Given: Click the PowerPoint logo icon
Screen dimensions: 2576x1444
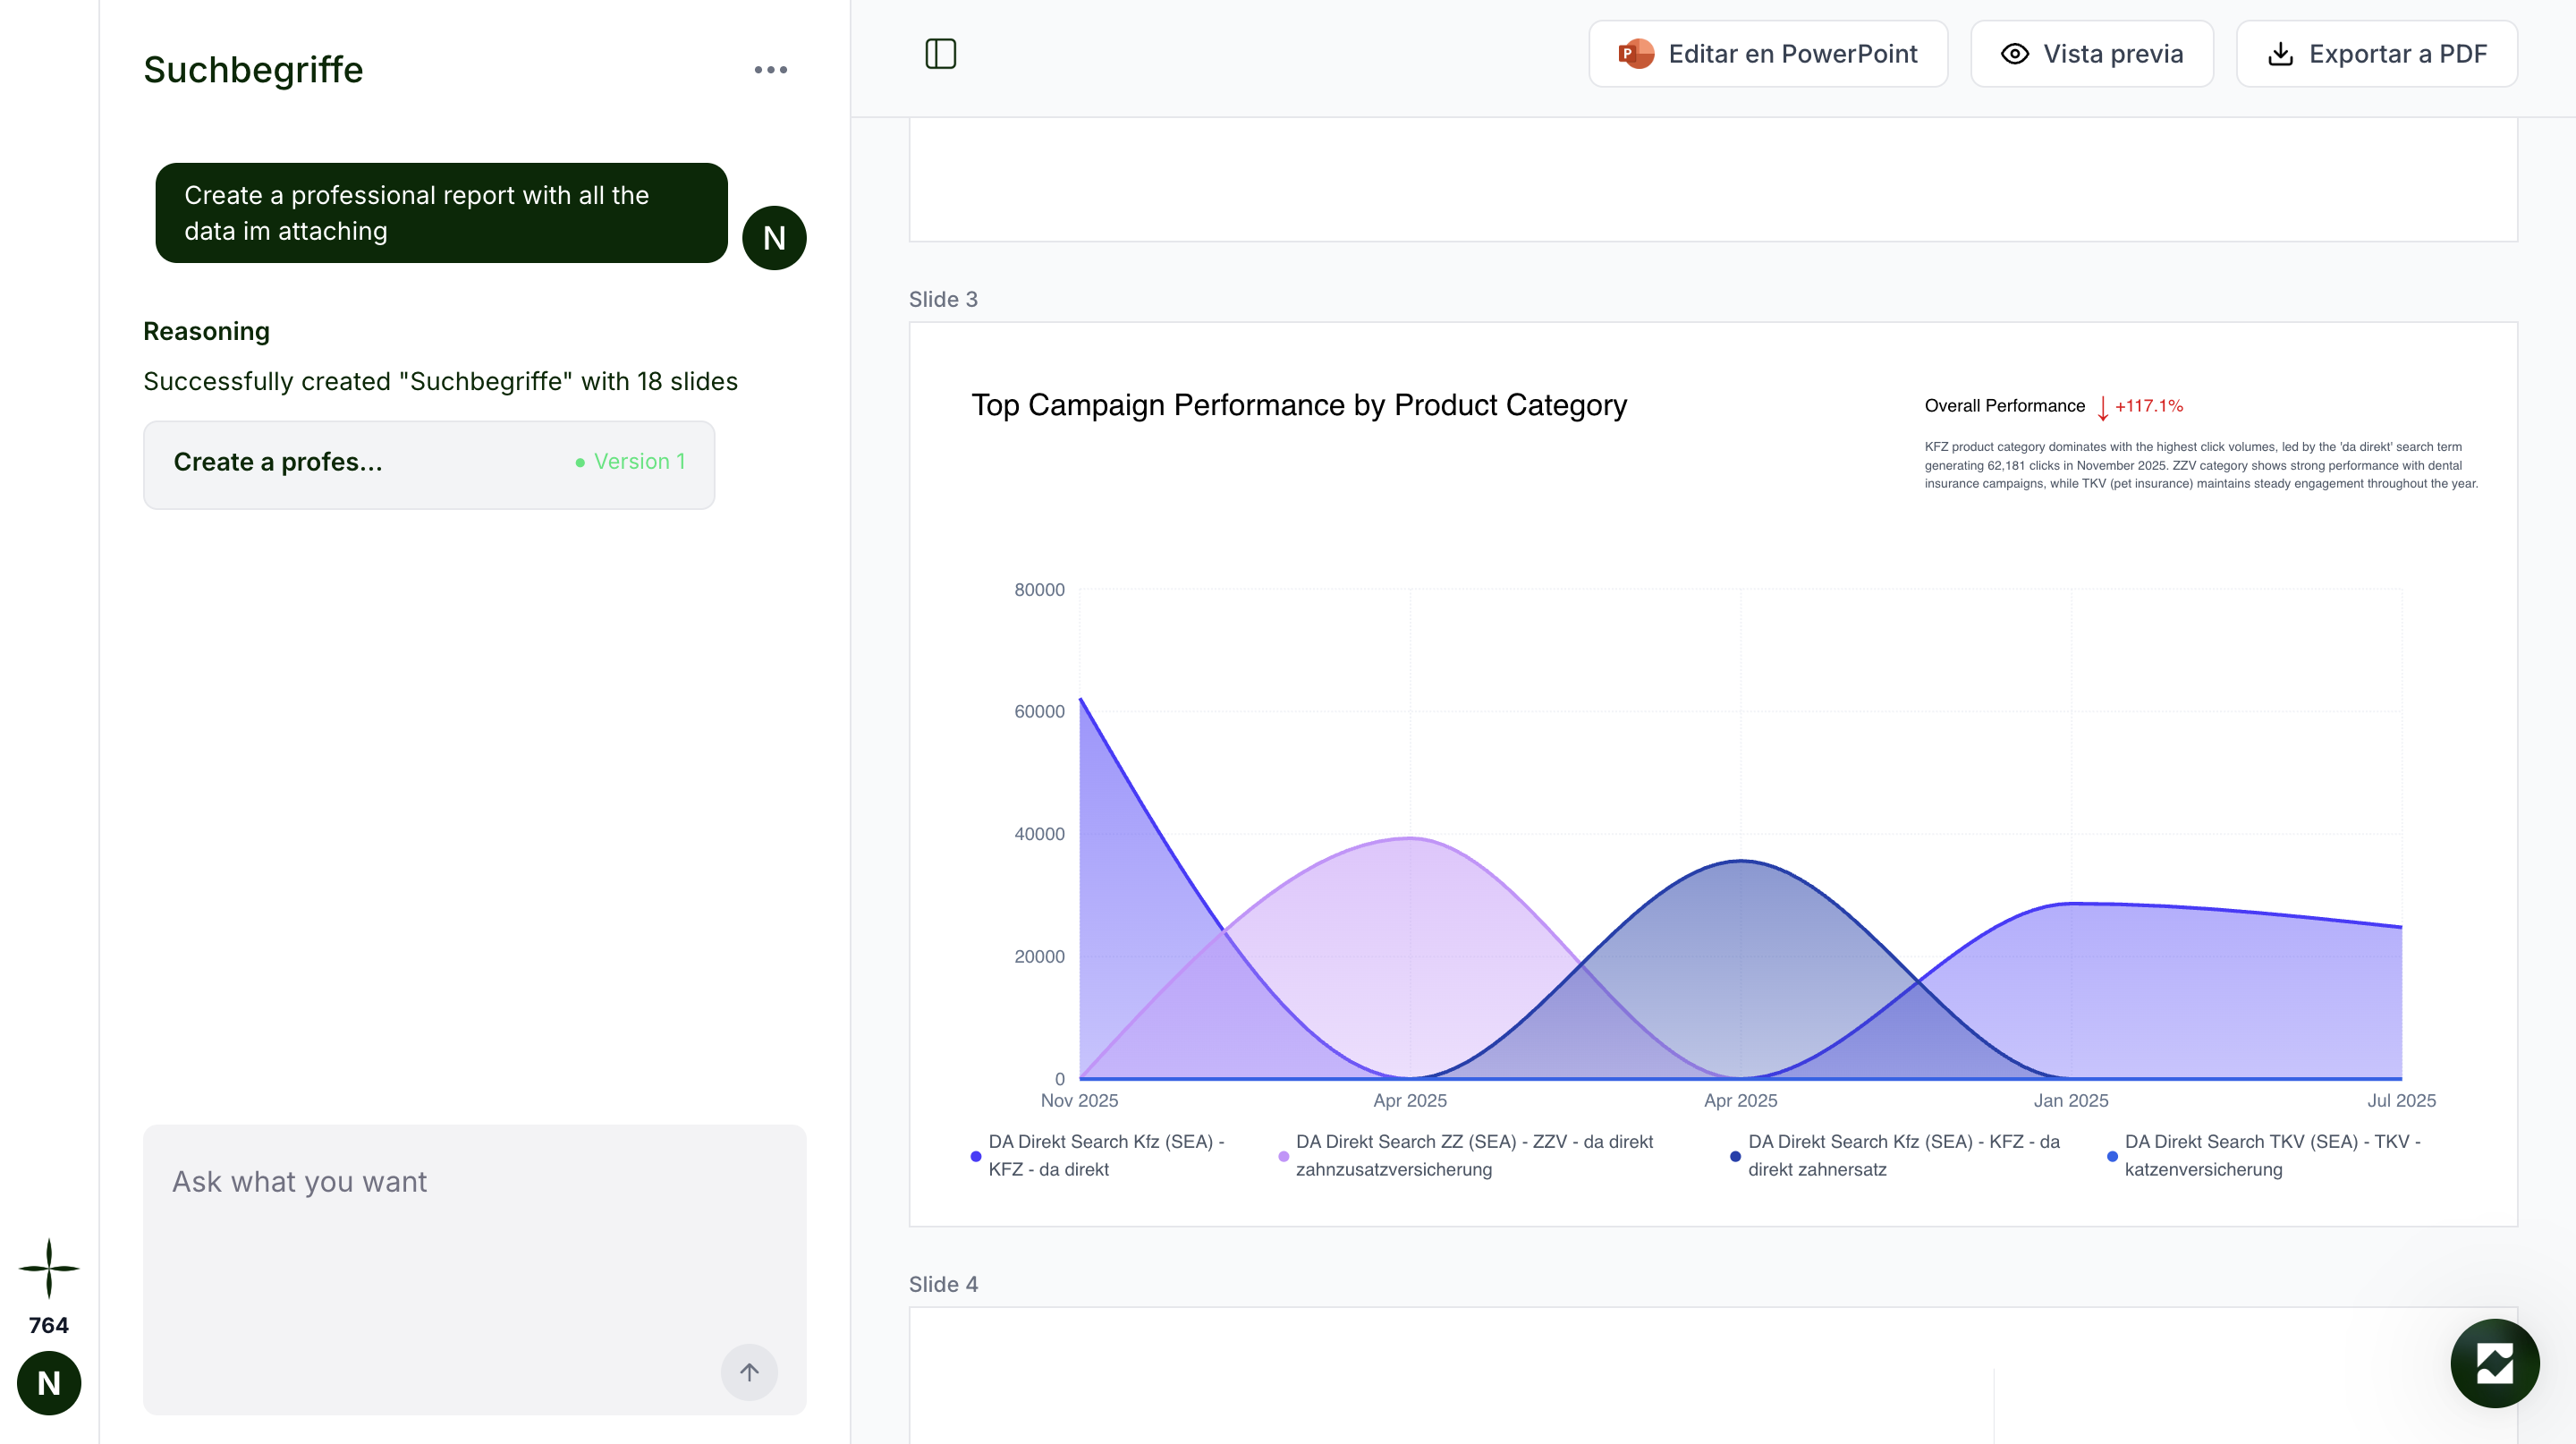Looking at the screenshot, I should coord(1636,54).
